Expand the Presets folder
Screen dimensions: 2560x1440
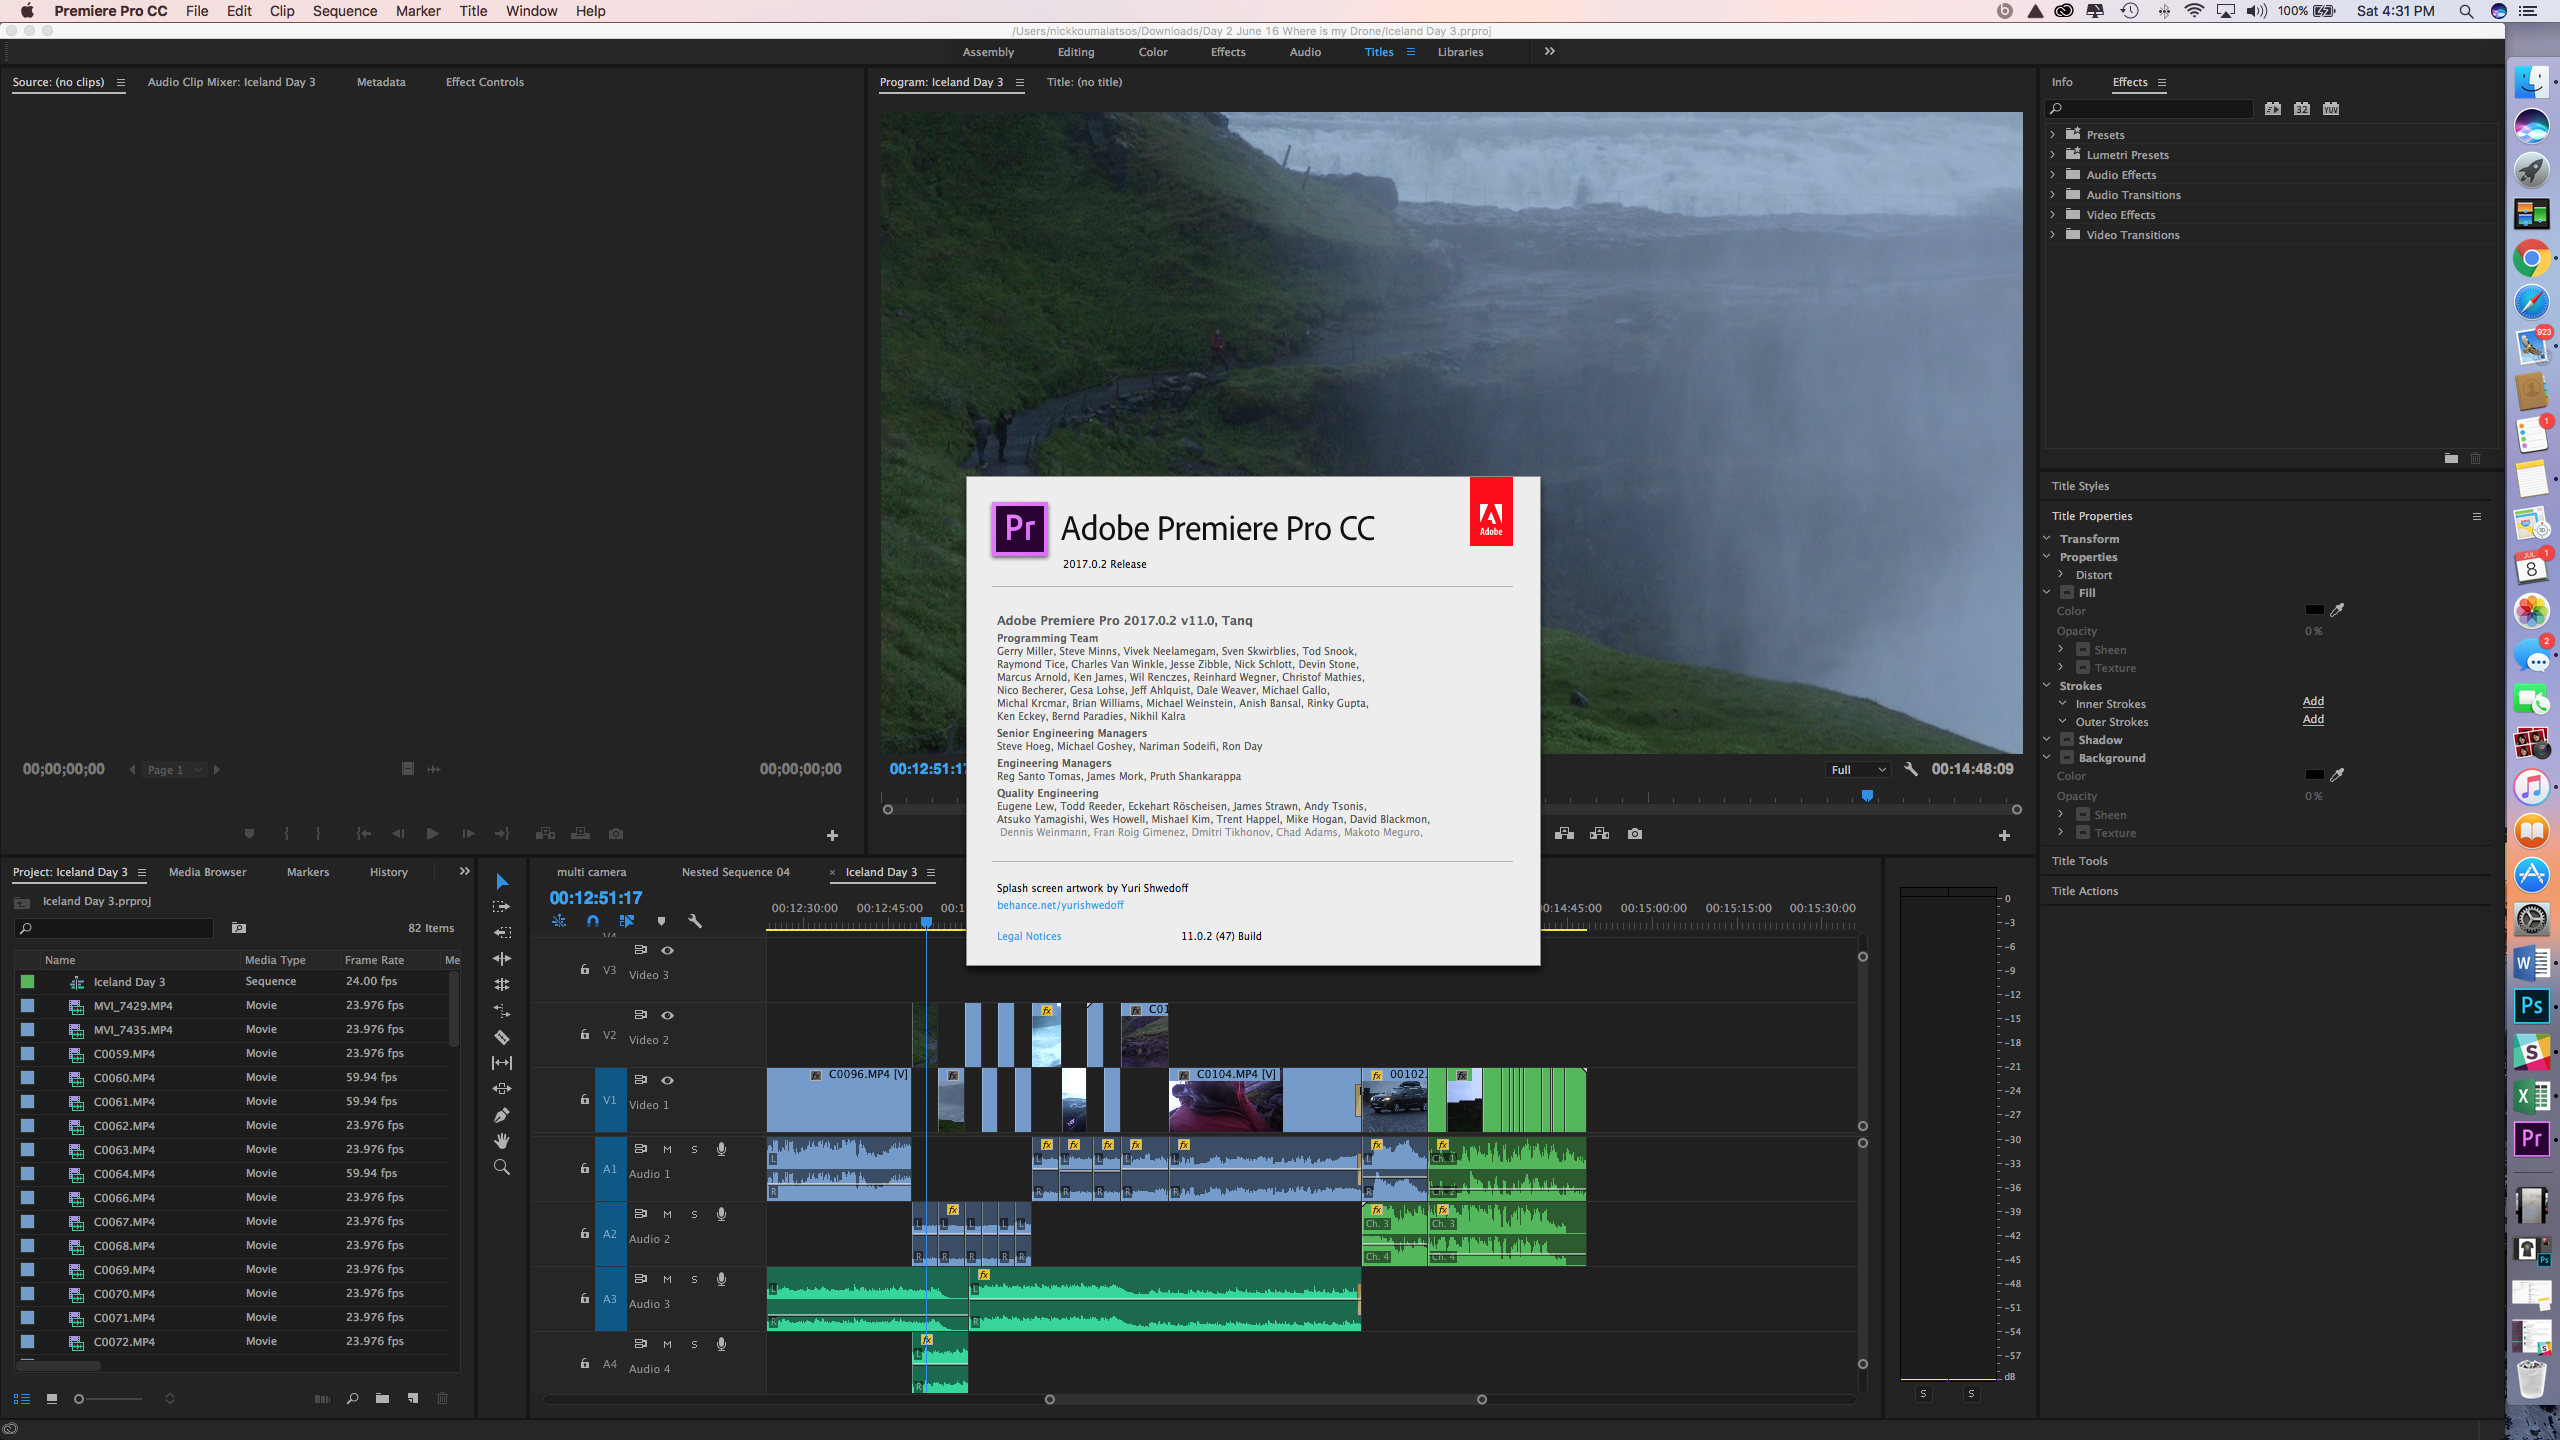pos(2053,134)
